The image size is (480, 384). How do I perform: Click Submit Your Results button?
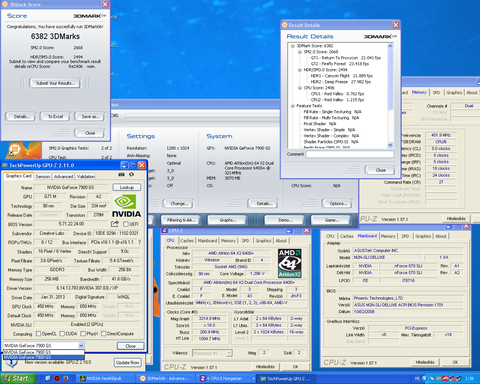tap(55, 83)
